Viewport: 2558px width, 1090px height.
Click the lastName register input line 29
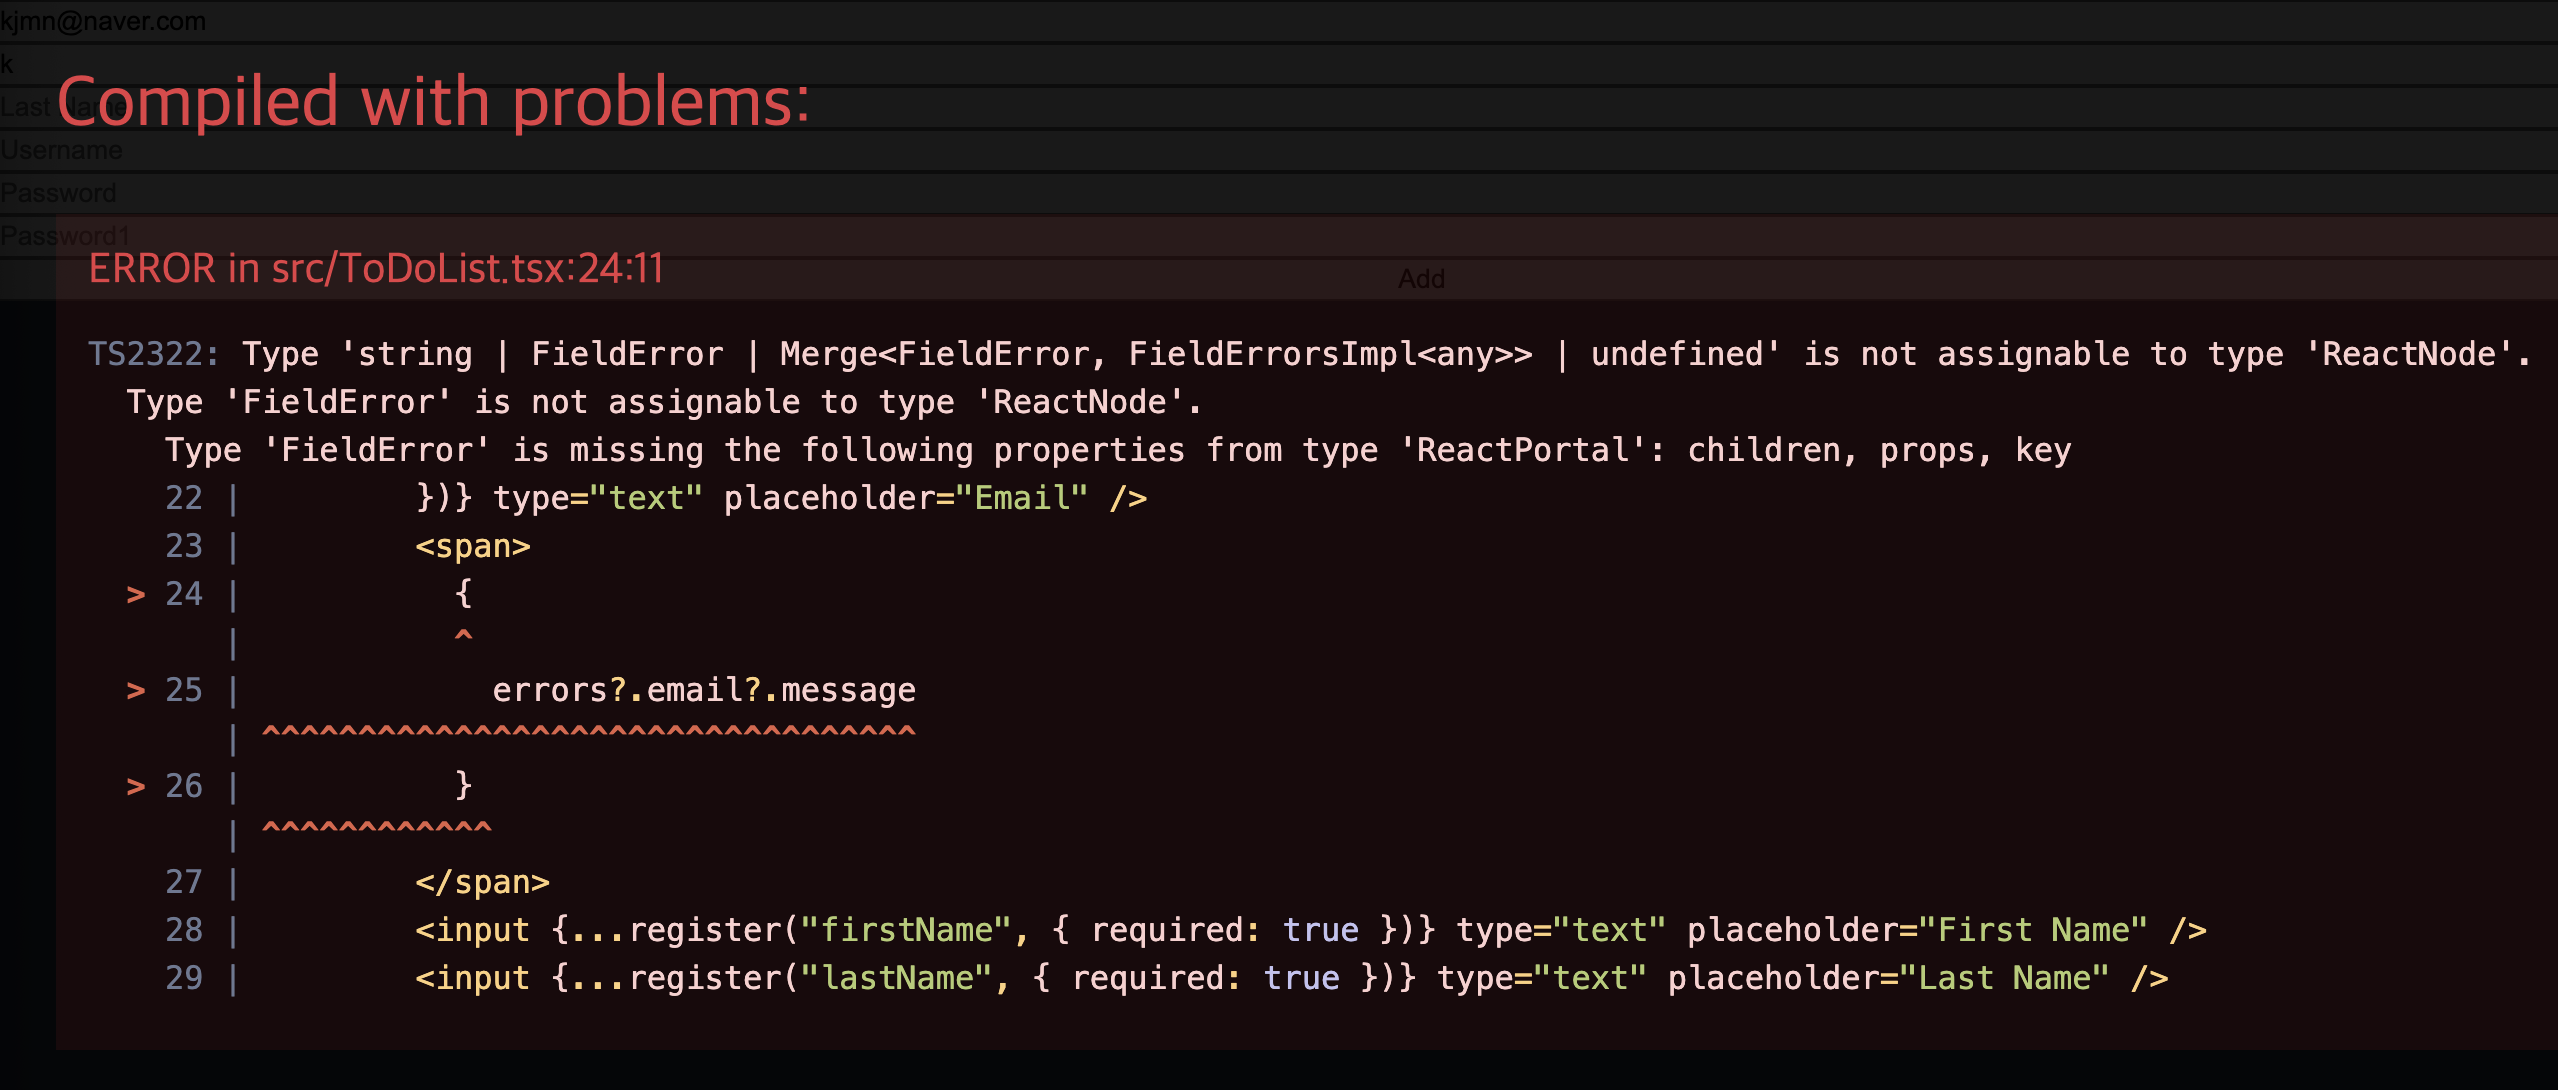[1291, 978]
